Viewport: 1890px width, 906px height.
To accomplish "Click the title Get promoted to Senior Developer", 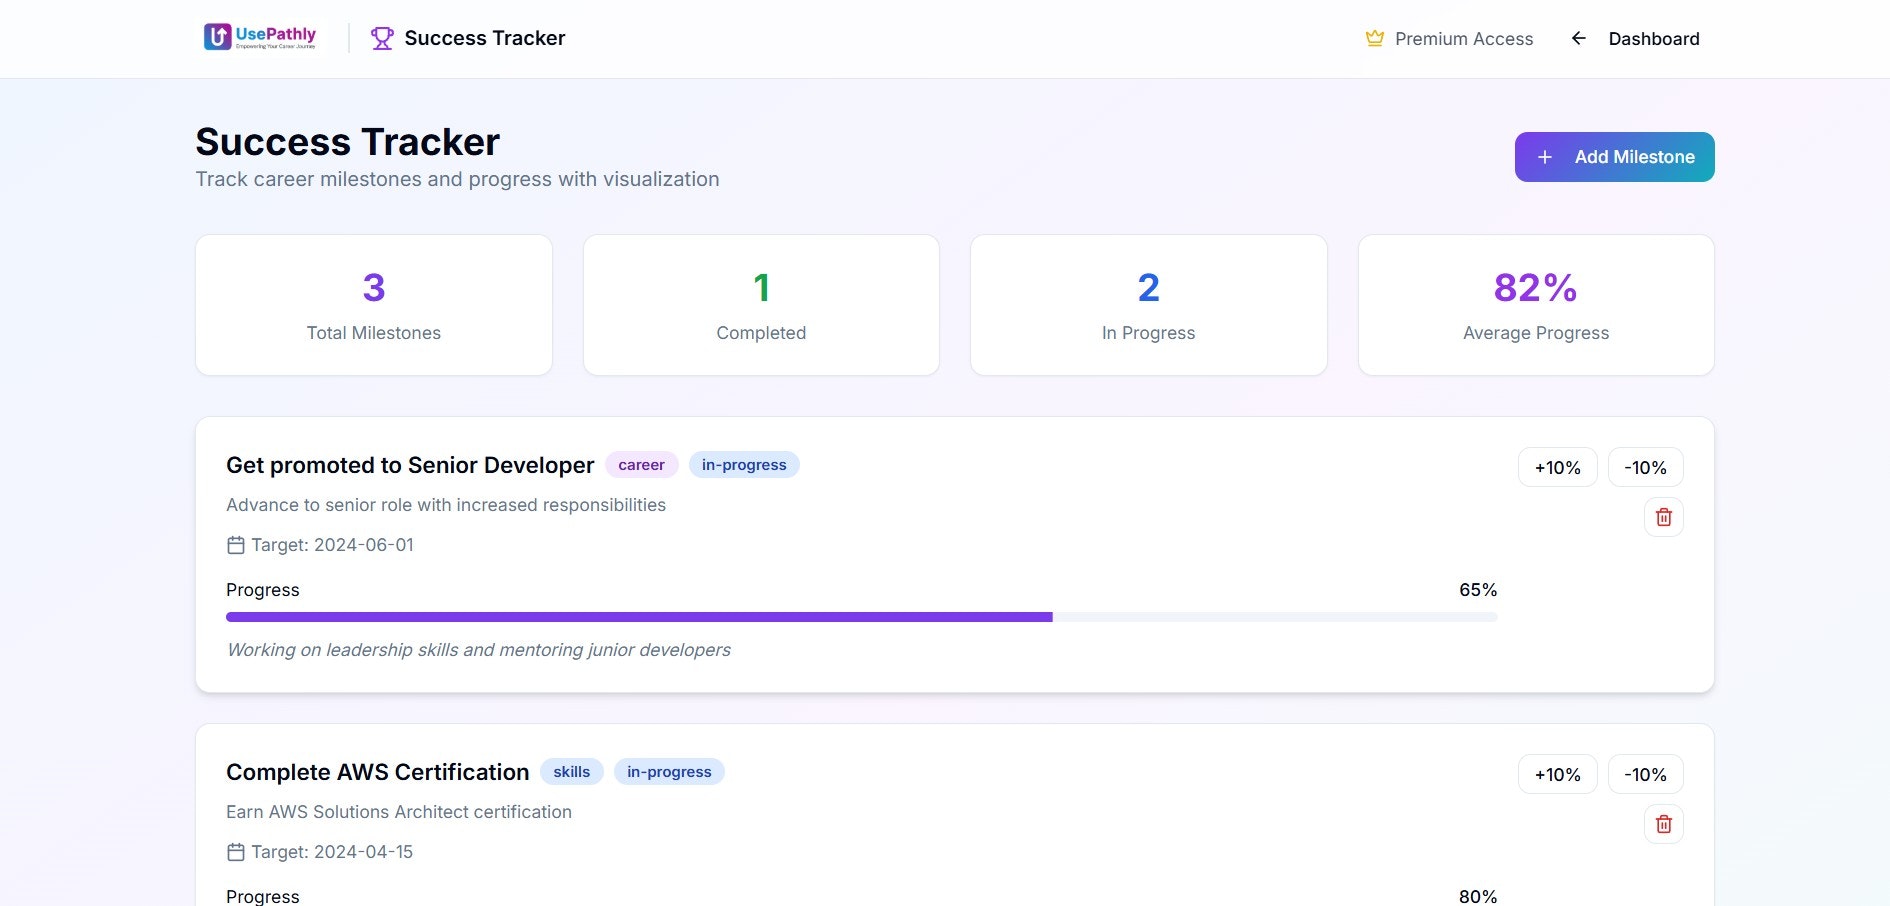I will pos(410,465).
